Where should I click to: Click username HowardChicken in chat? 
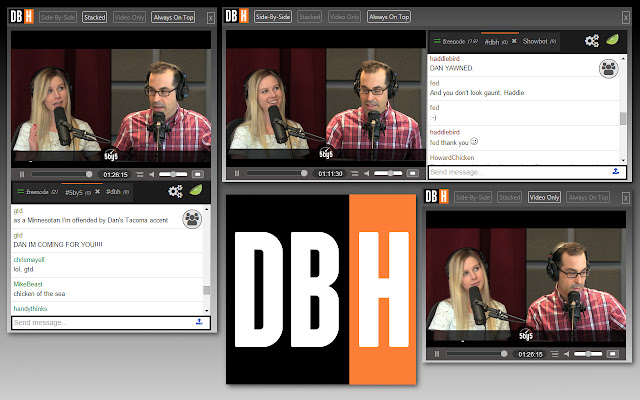tap(452, 158)
